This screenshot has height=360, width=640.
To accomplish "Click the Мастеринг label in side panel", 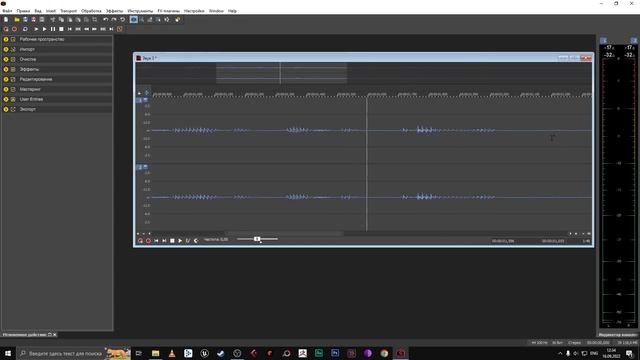I will tap(30, 89).
